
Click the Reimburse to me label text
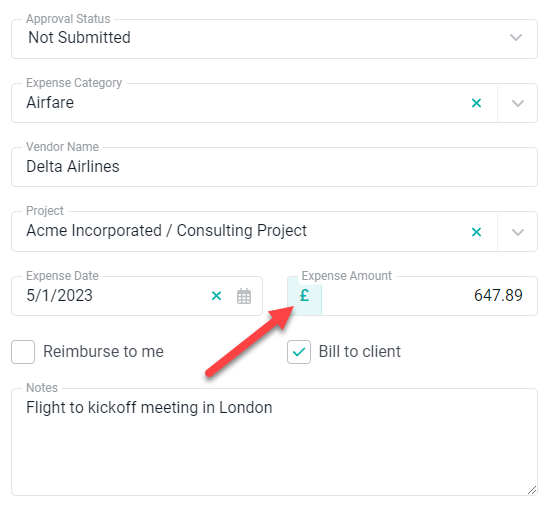click(x=103, y=352)
